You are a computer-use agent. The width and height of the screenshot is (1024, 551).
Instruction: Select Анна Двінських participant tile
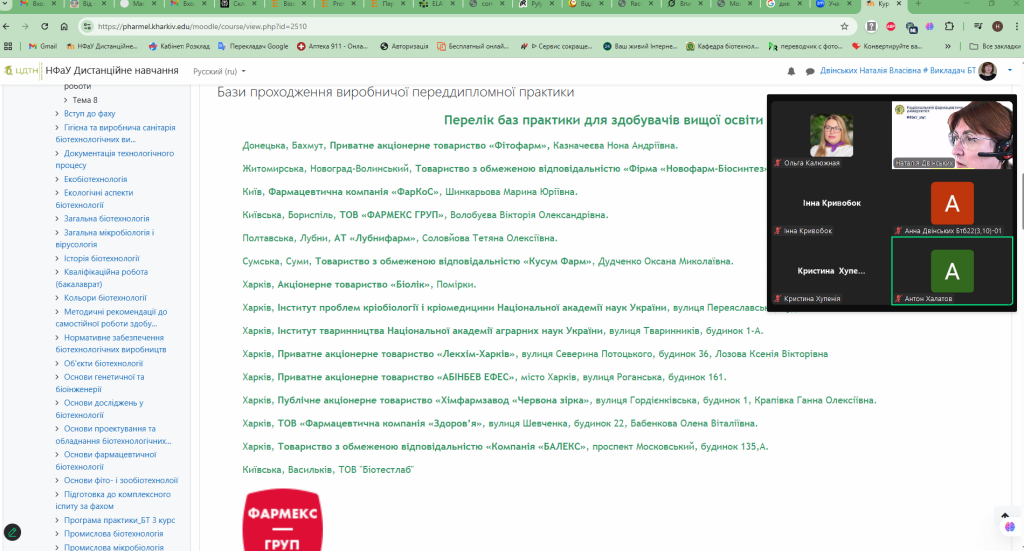pos(952,203)
